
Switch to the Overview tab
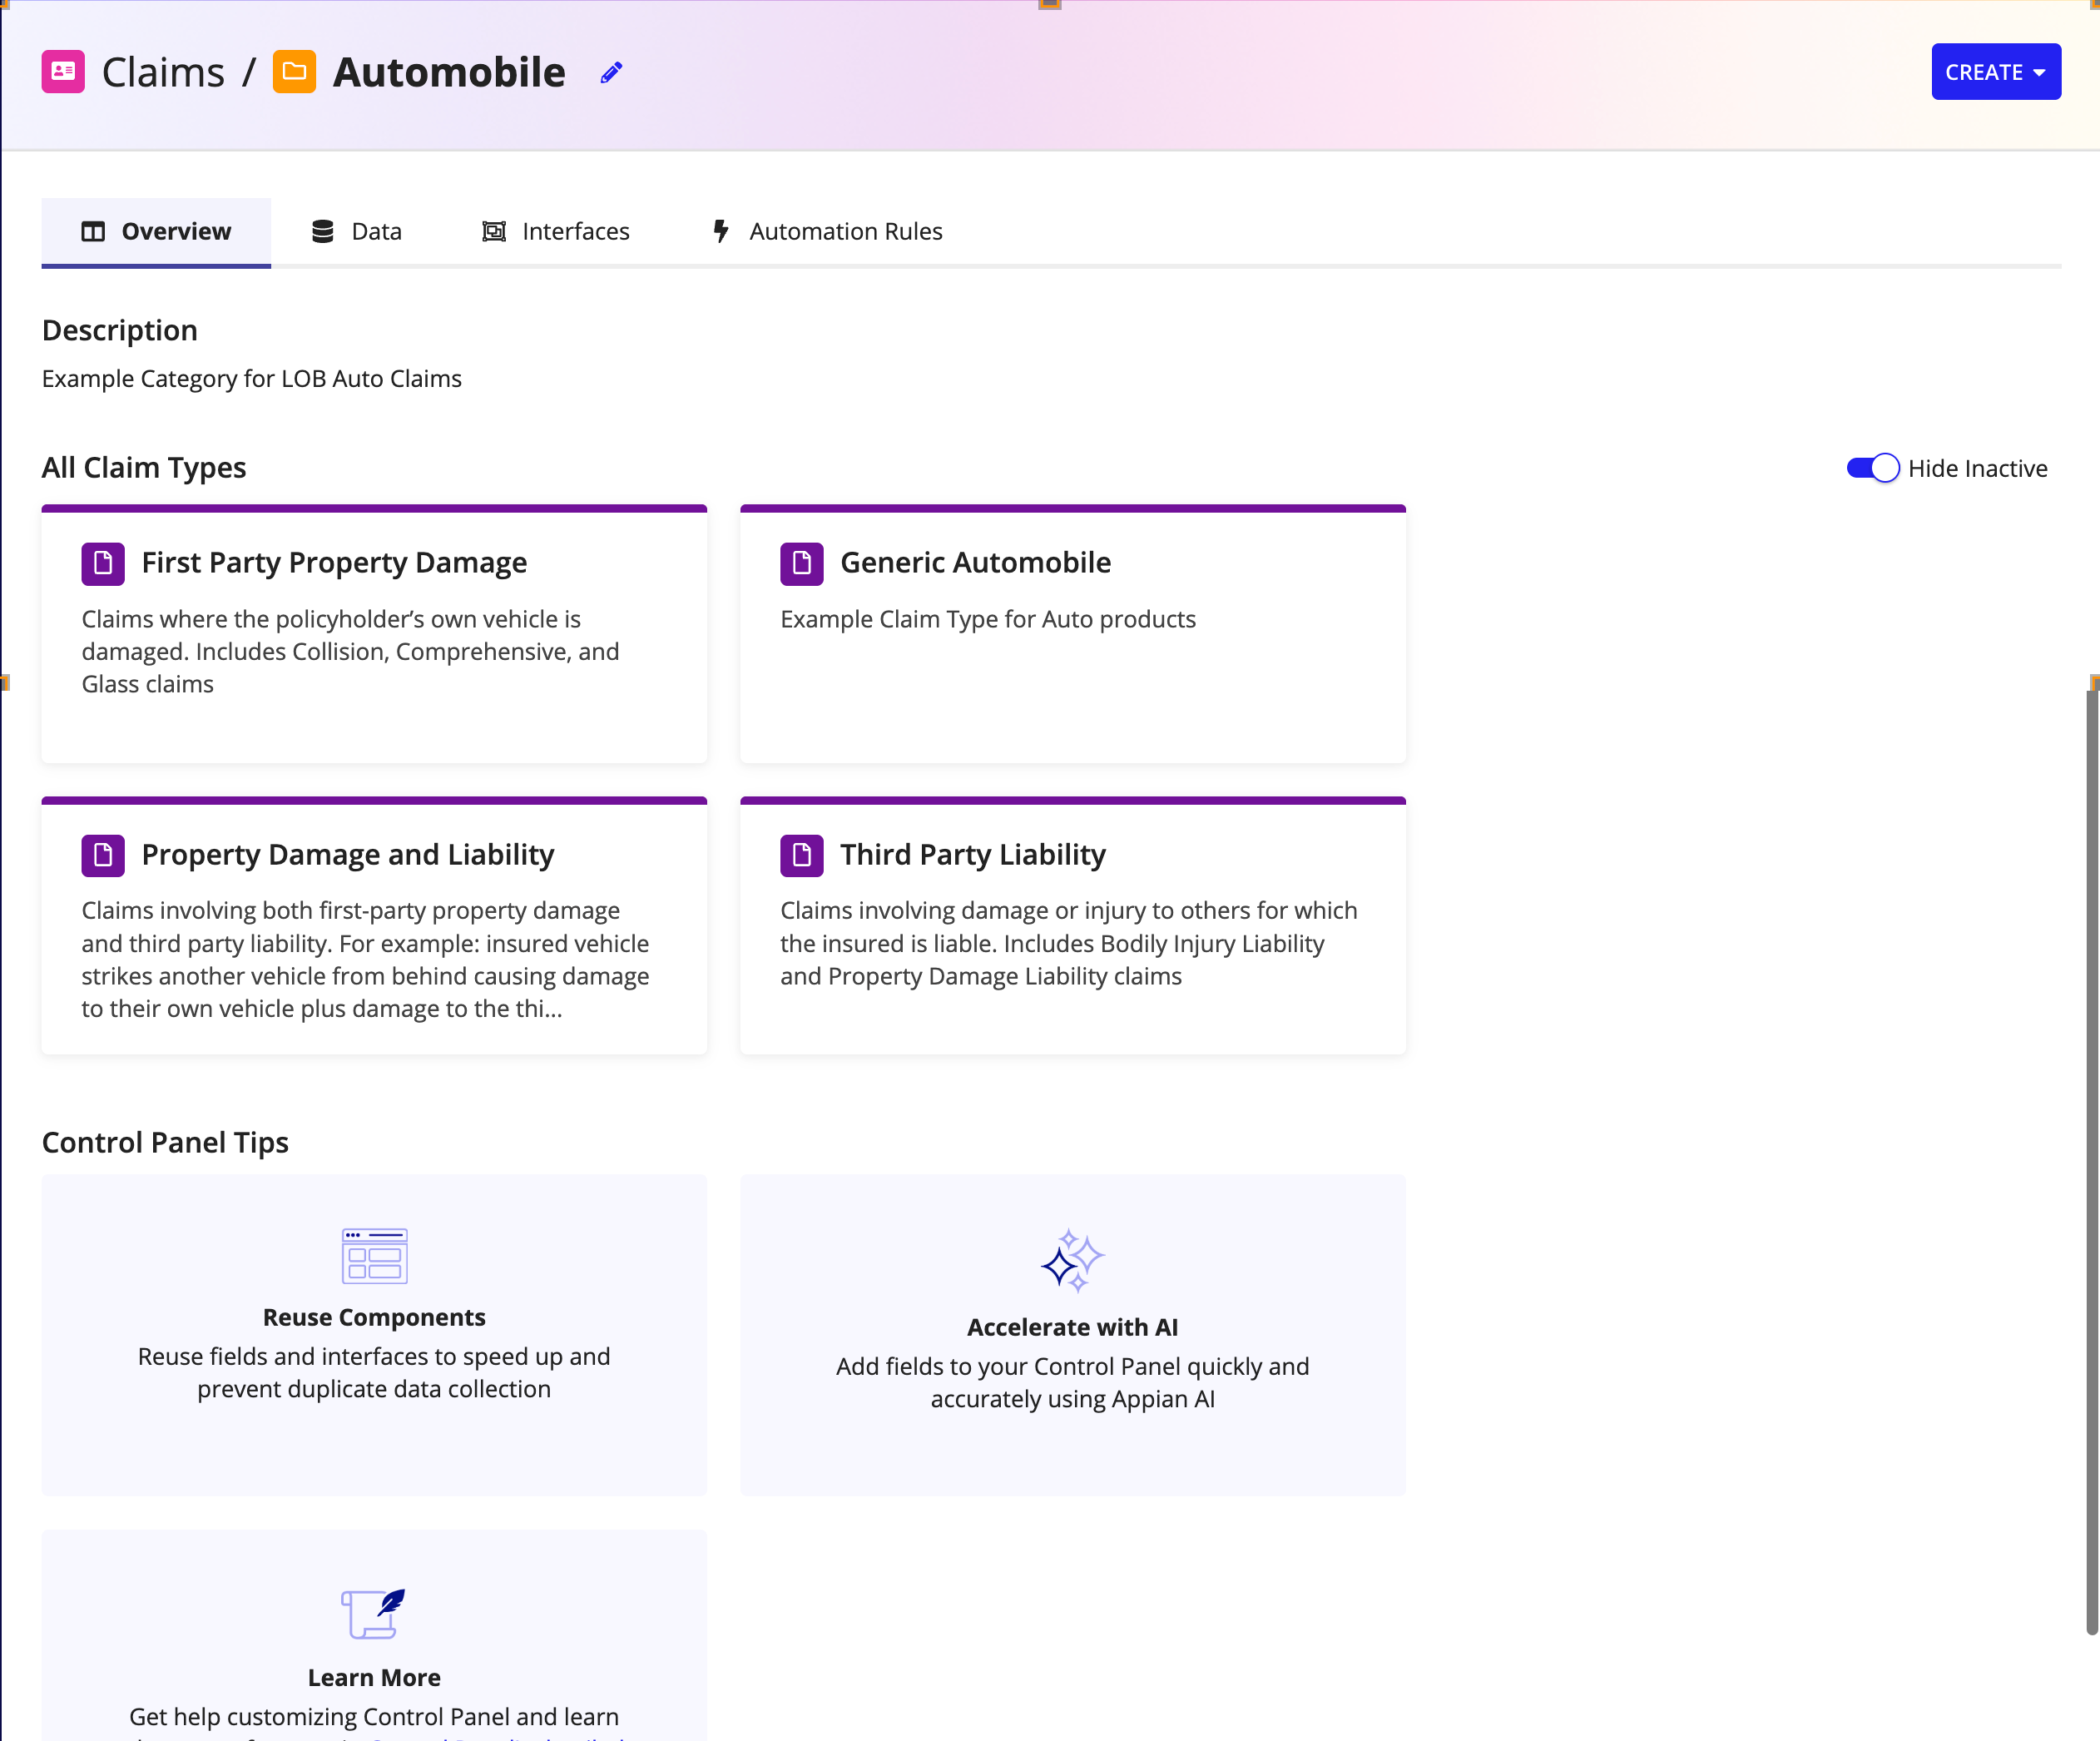pyautogui.click(x=156, y=232)
